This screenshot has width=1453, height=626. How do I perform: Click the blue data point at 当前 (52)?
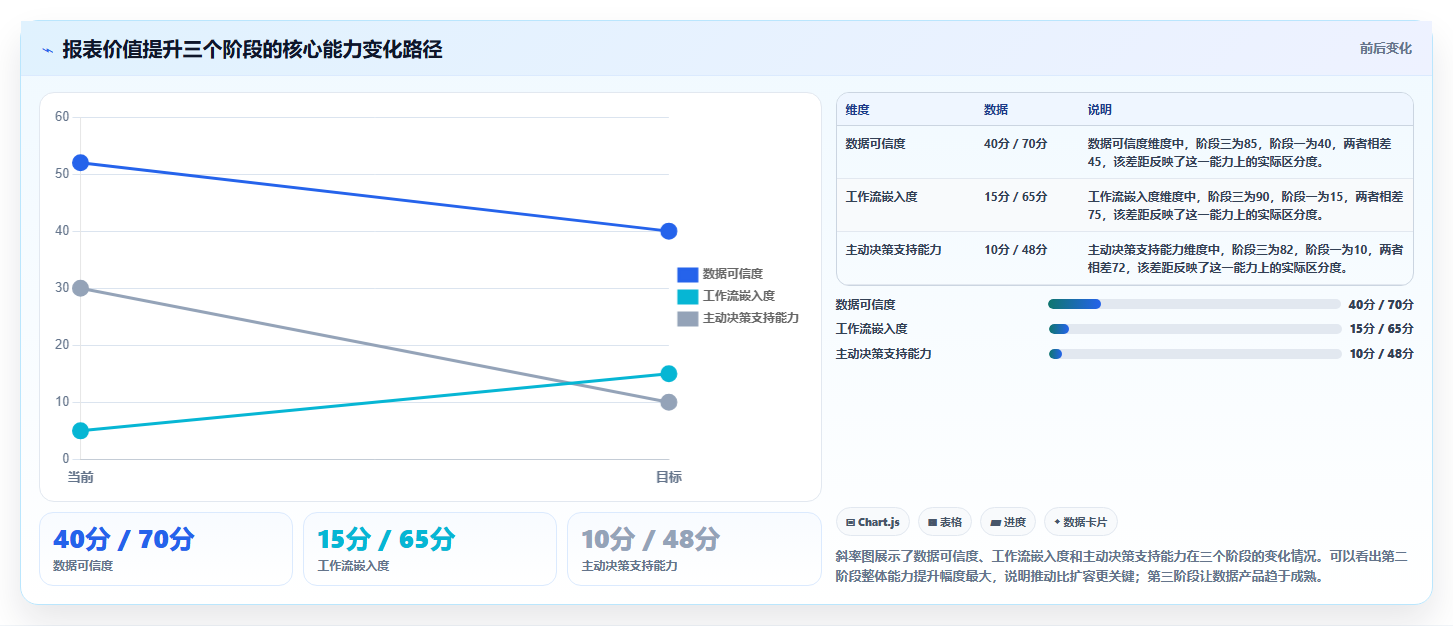tap(81, 163)
